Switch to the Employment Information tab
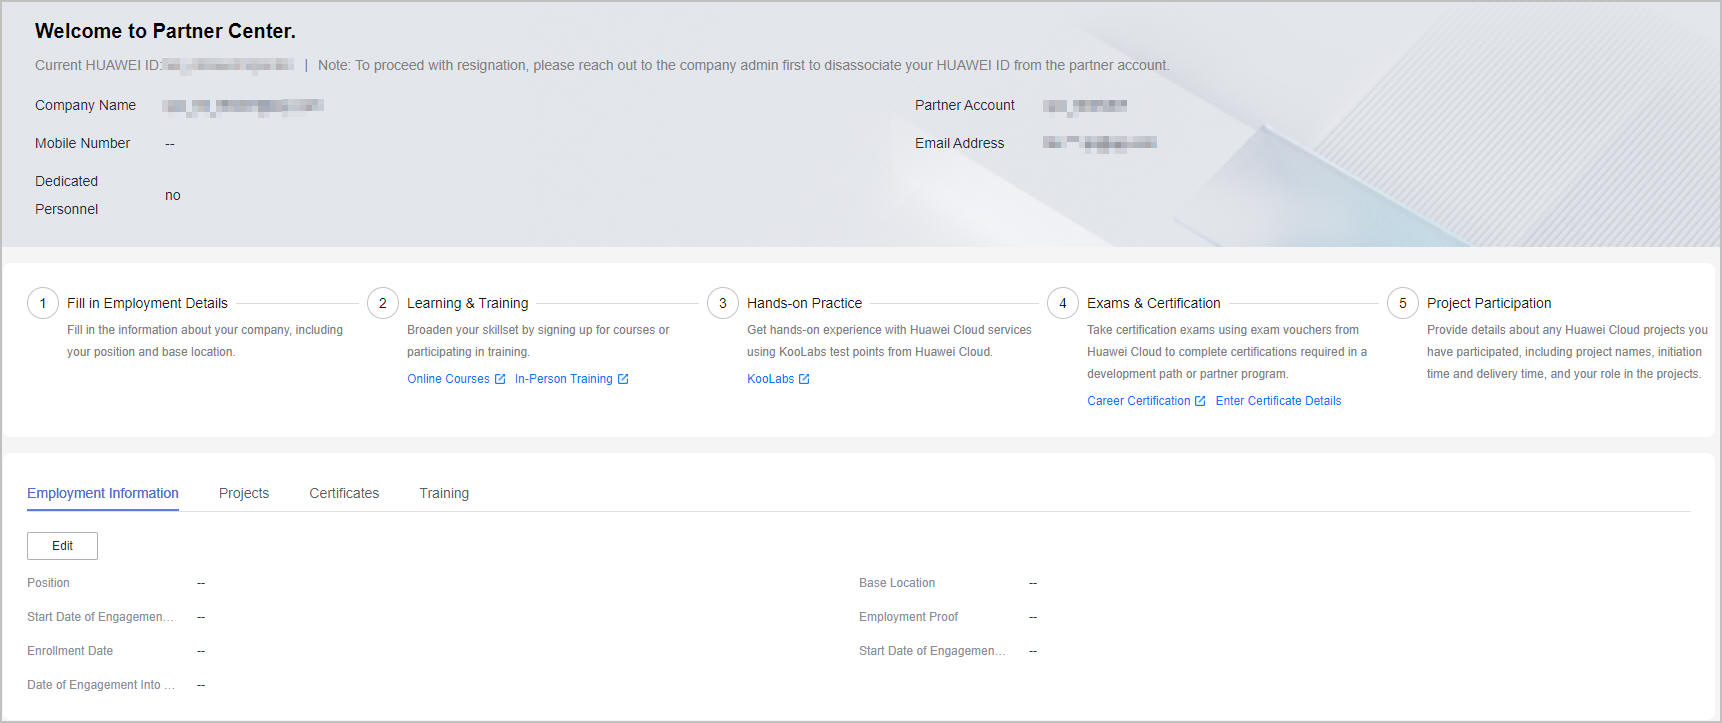1722x723 pixels. coord(103,493)
